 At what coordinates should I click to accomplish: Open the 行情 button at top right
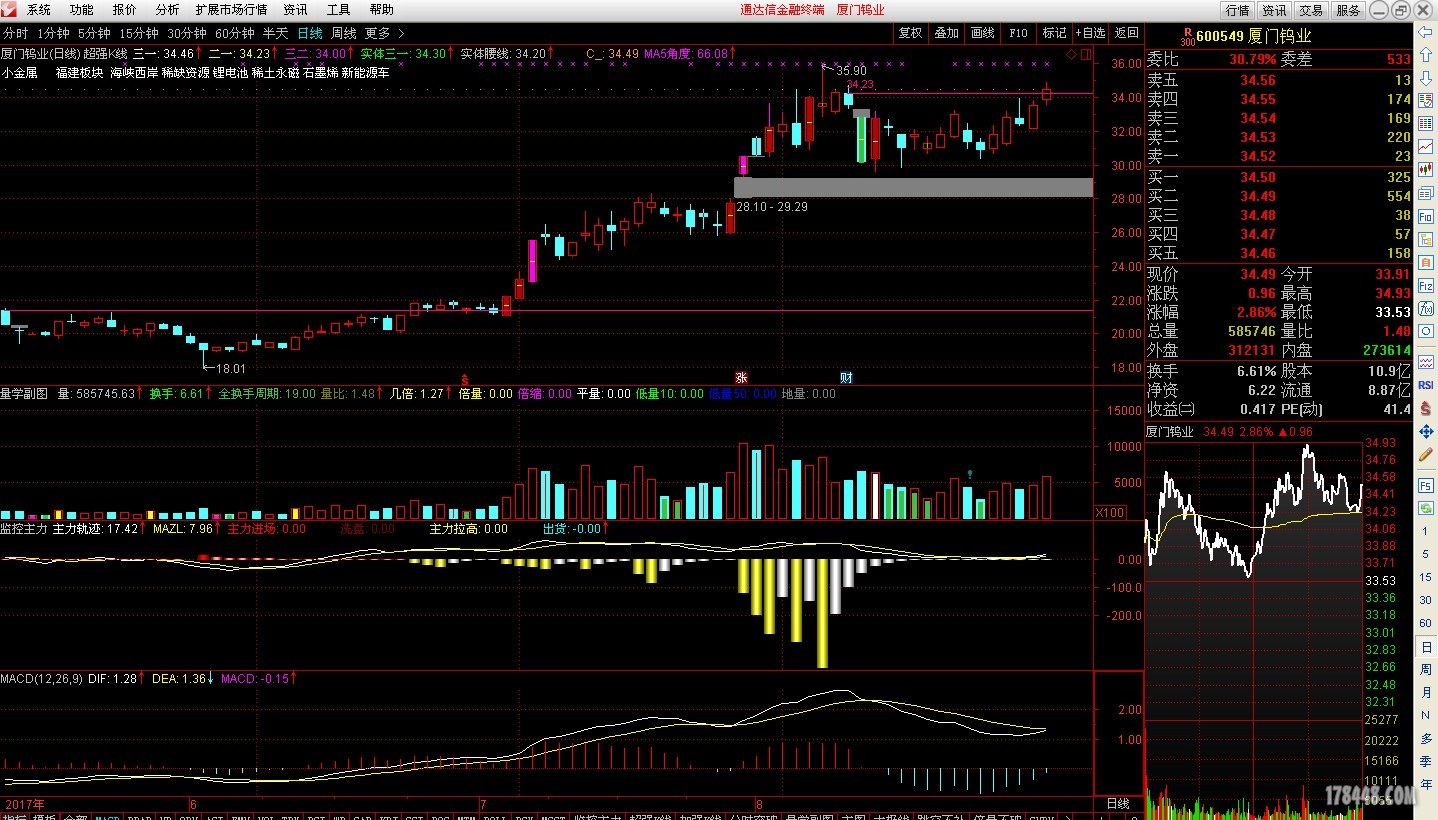click(x=1237, y=10)
